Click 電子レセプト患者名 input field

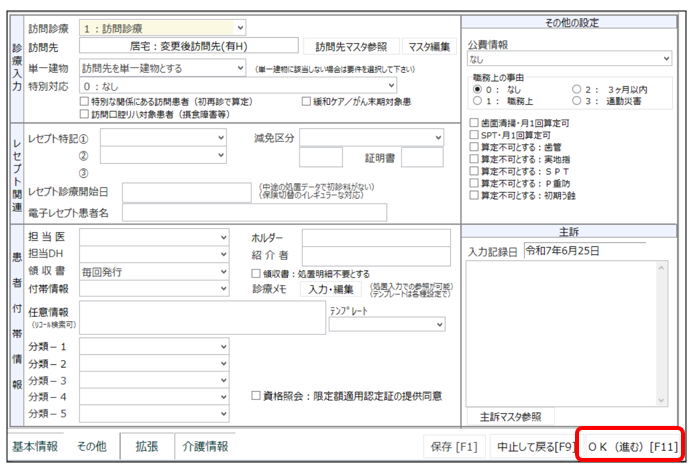click(x=254, y=213)
